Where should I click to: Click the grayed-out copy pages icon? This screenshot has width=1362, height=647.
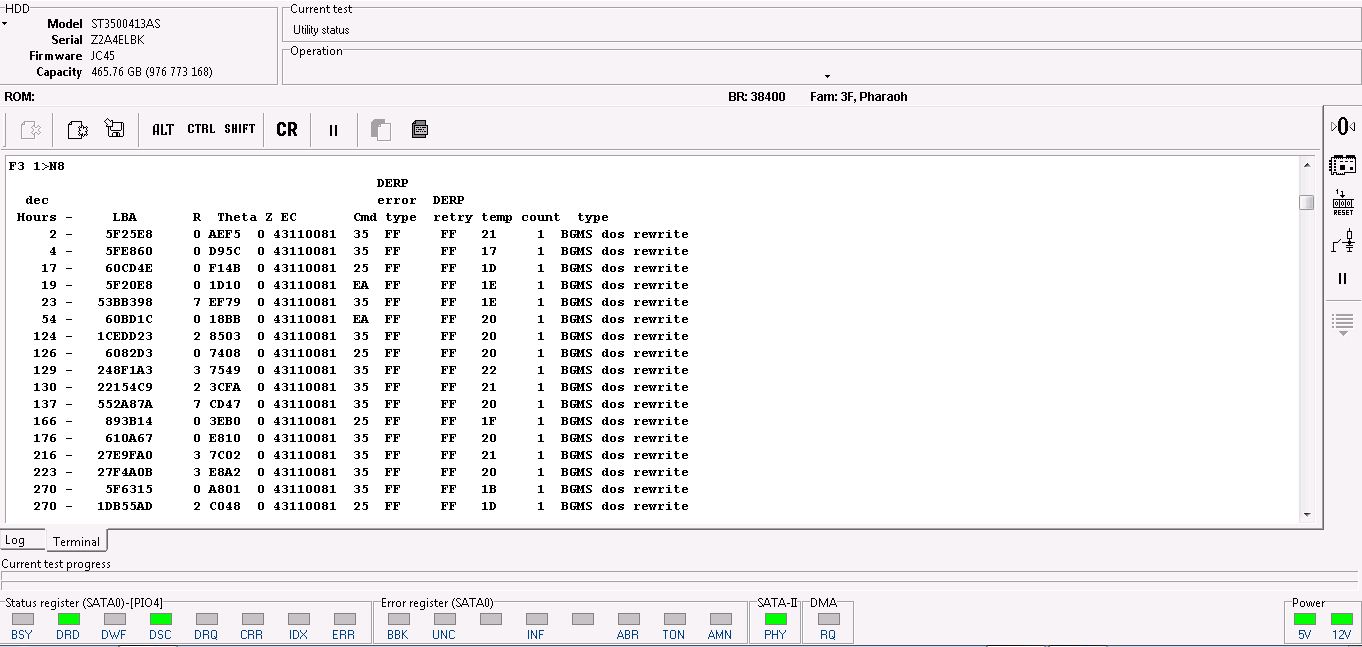[x=380, y=130]
